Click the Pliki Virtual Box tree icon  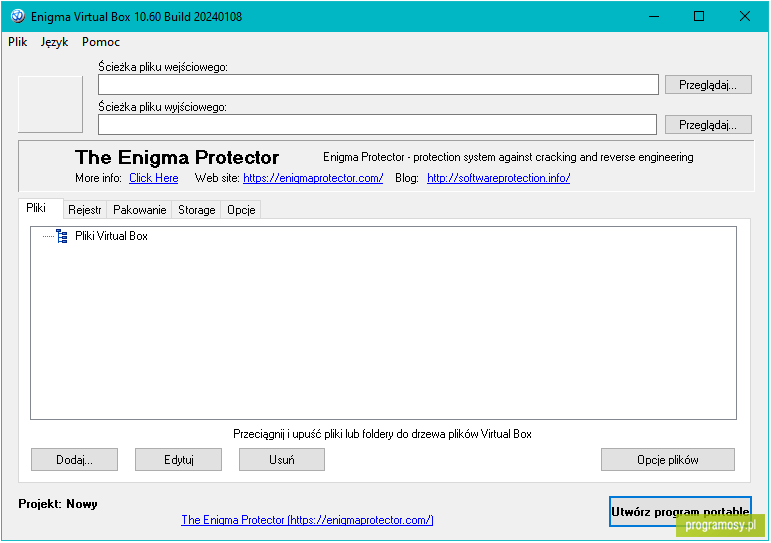[62, 236]
